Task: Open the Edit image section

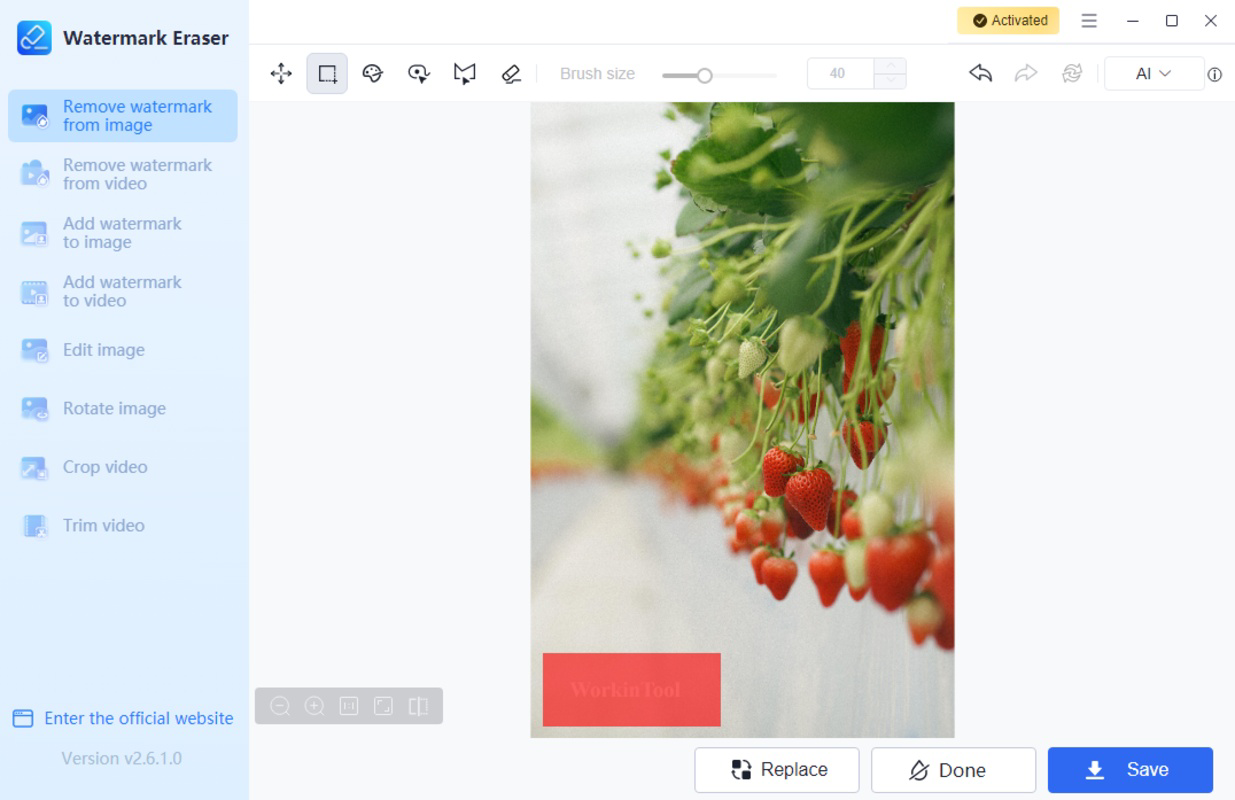Action: tap(122, 350)
